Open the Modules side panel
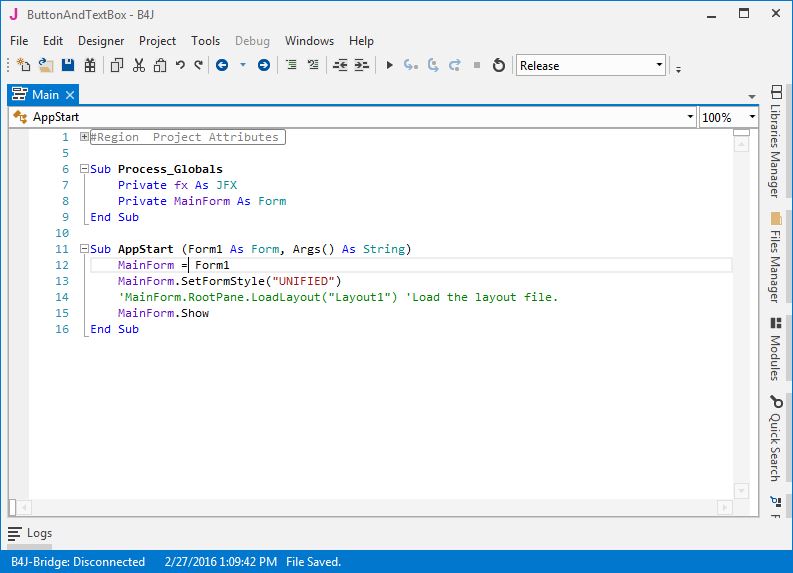The image size is (793, 573). click(x=776, y=349)
